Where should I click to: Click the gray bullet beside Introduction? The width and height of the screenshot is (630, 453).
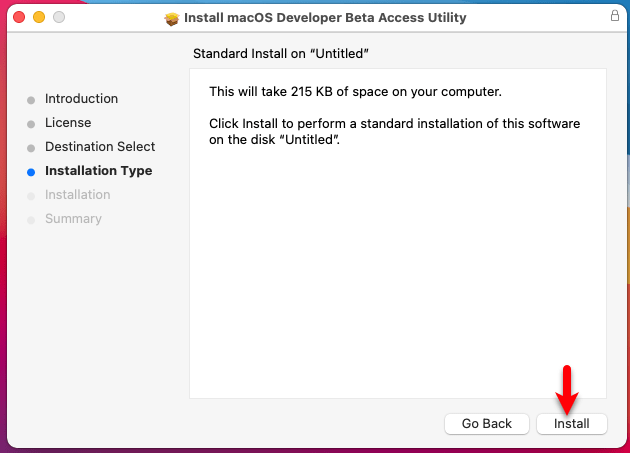[31, 100]
